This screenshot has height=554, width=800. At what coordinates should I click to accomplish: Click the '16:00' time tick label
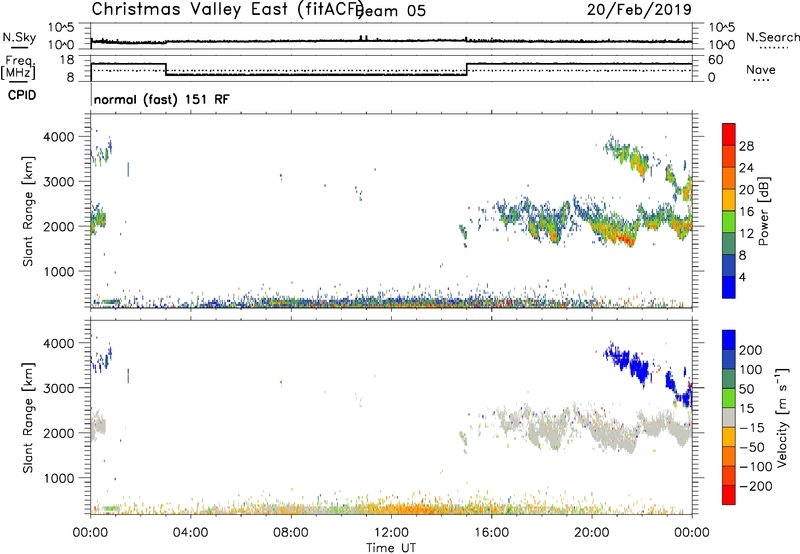tap(491, 533)
